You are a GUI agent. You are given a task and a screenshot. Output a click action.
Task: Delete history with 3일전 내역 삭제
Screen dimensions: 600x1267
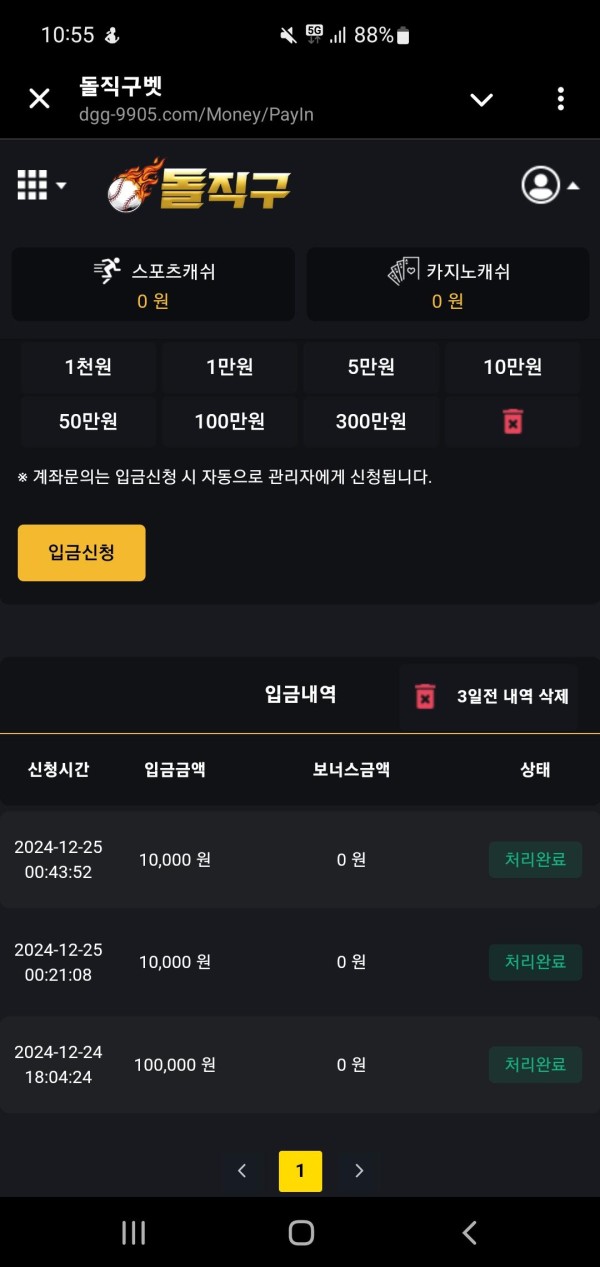489,697
